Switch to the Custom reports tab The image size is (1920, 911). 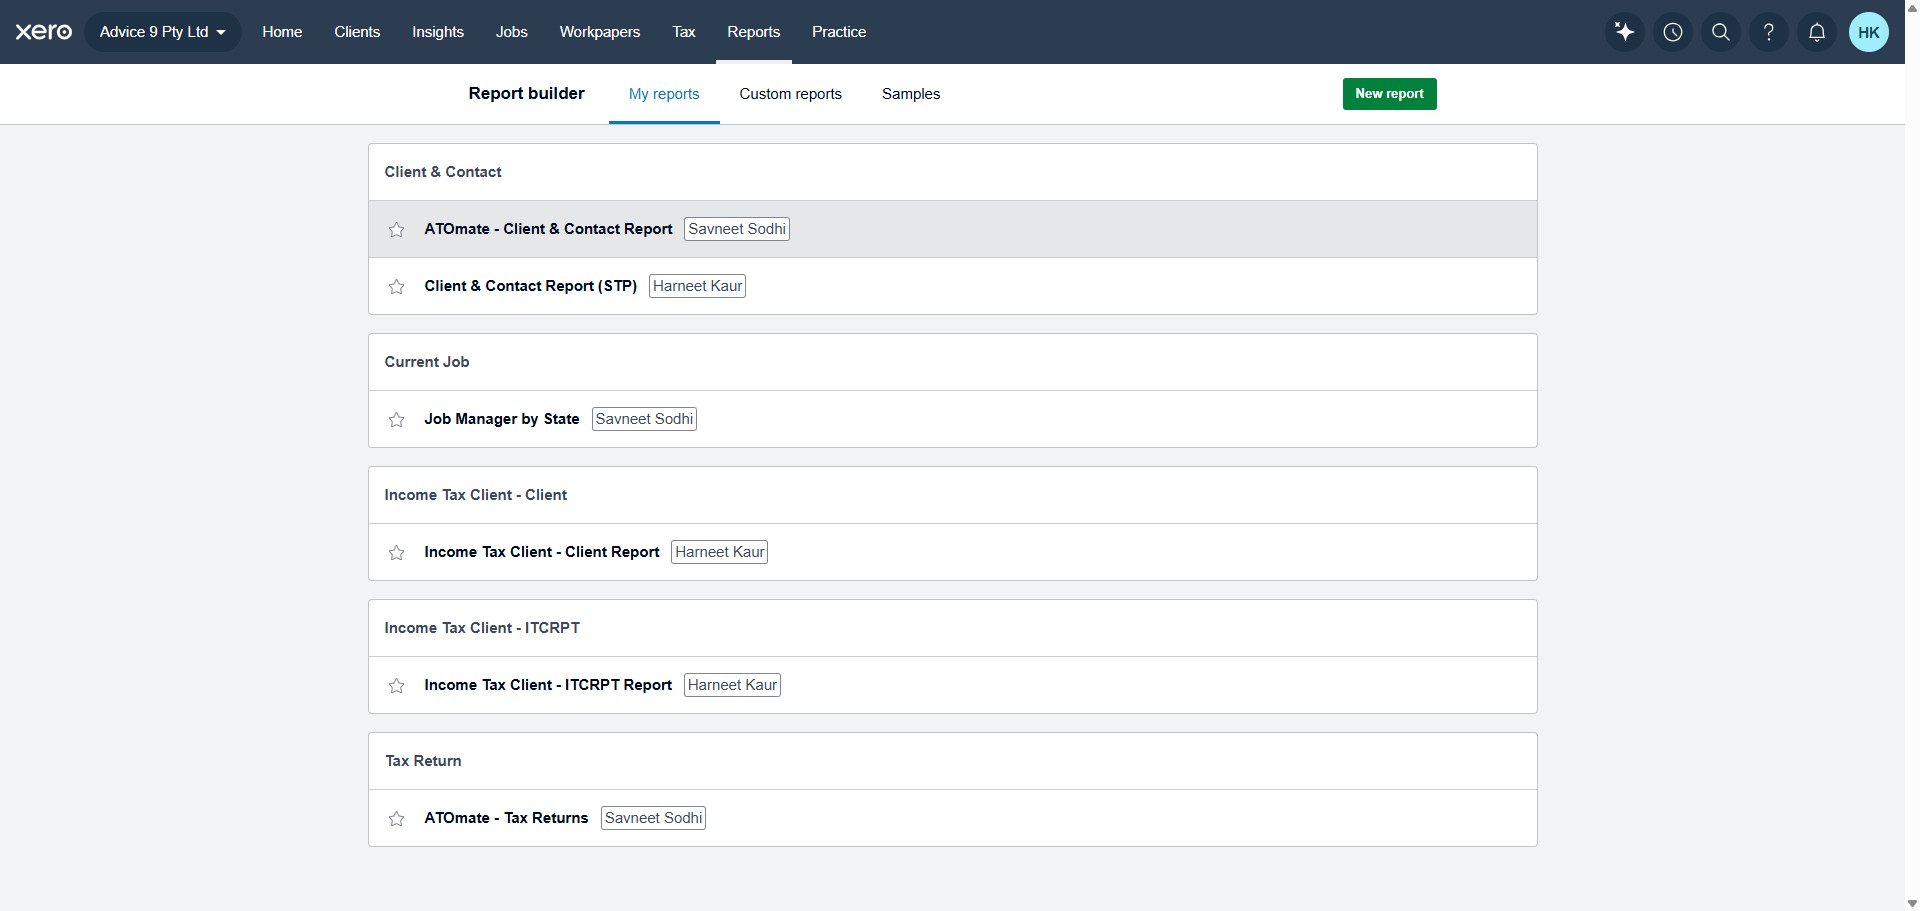point(791,94)
